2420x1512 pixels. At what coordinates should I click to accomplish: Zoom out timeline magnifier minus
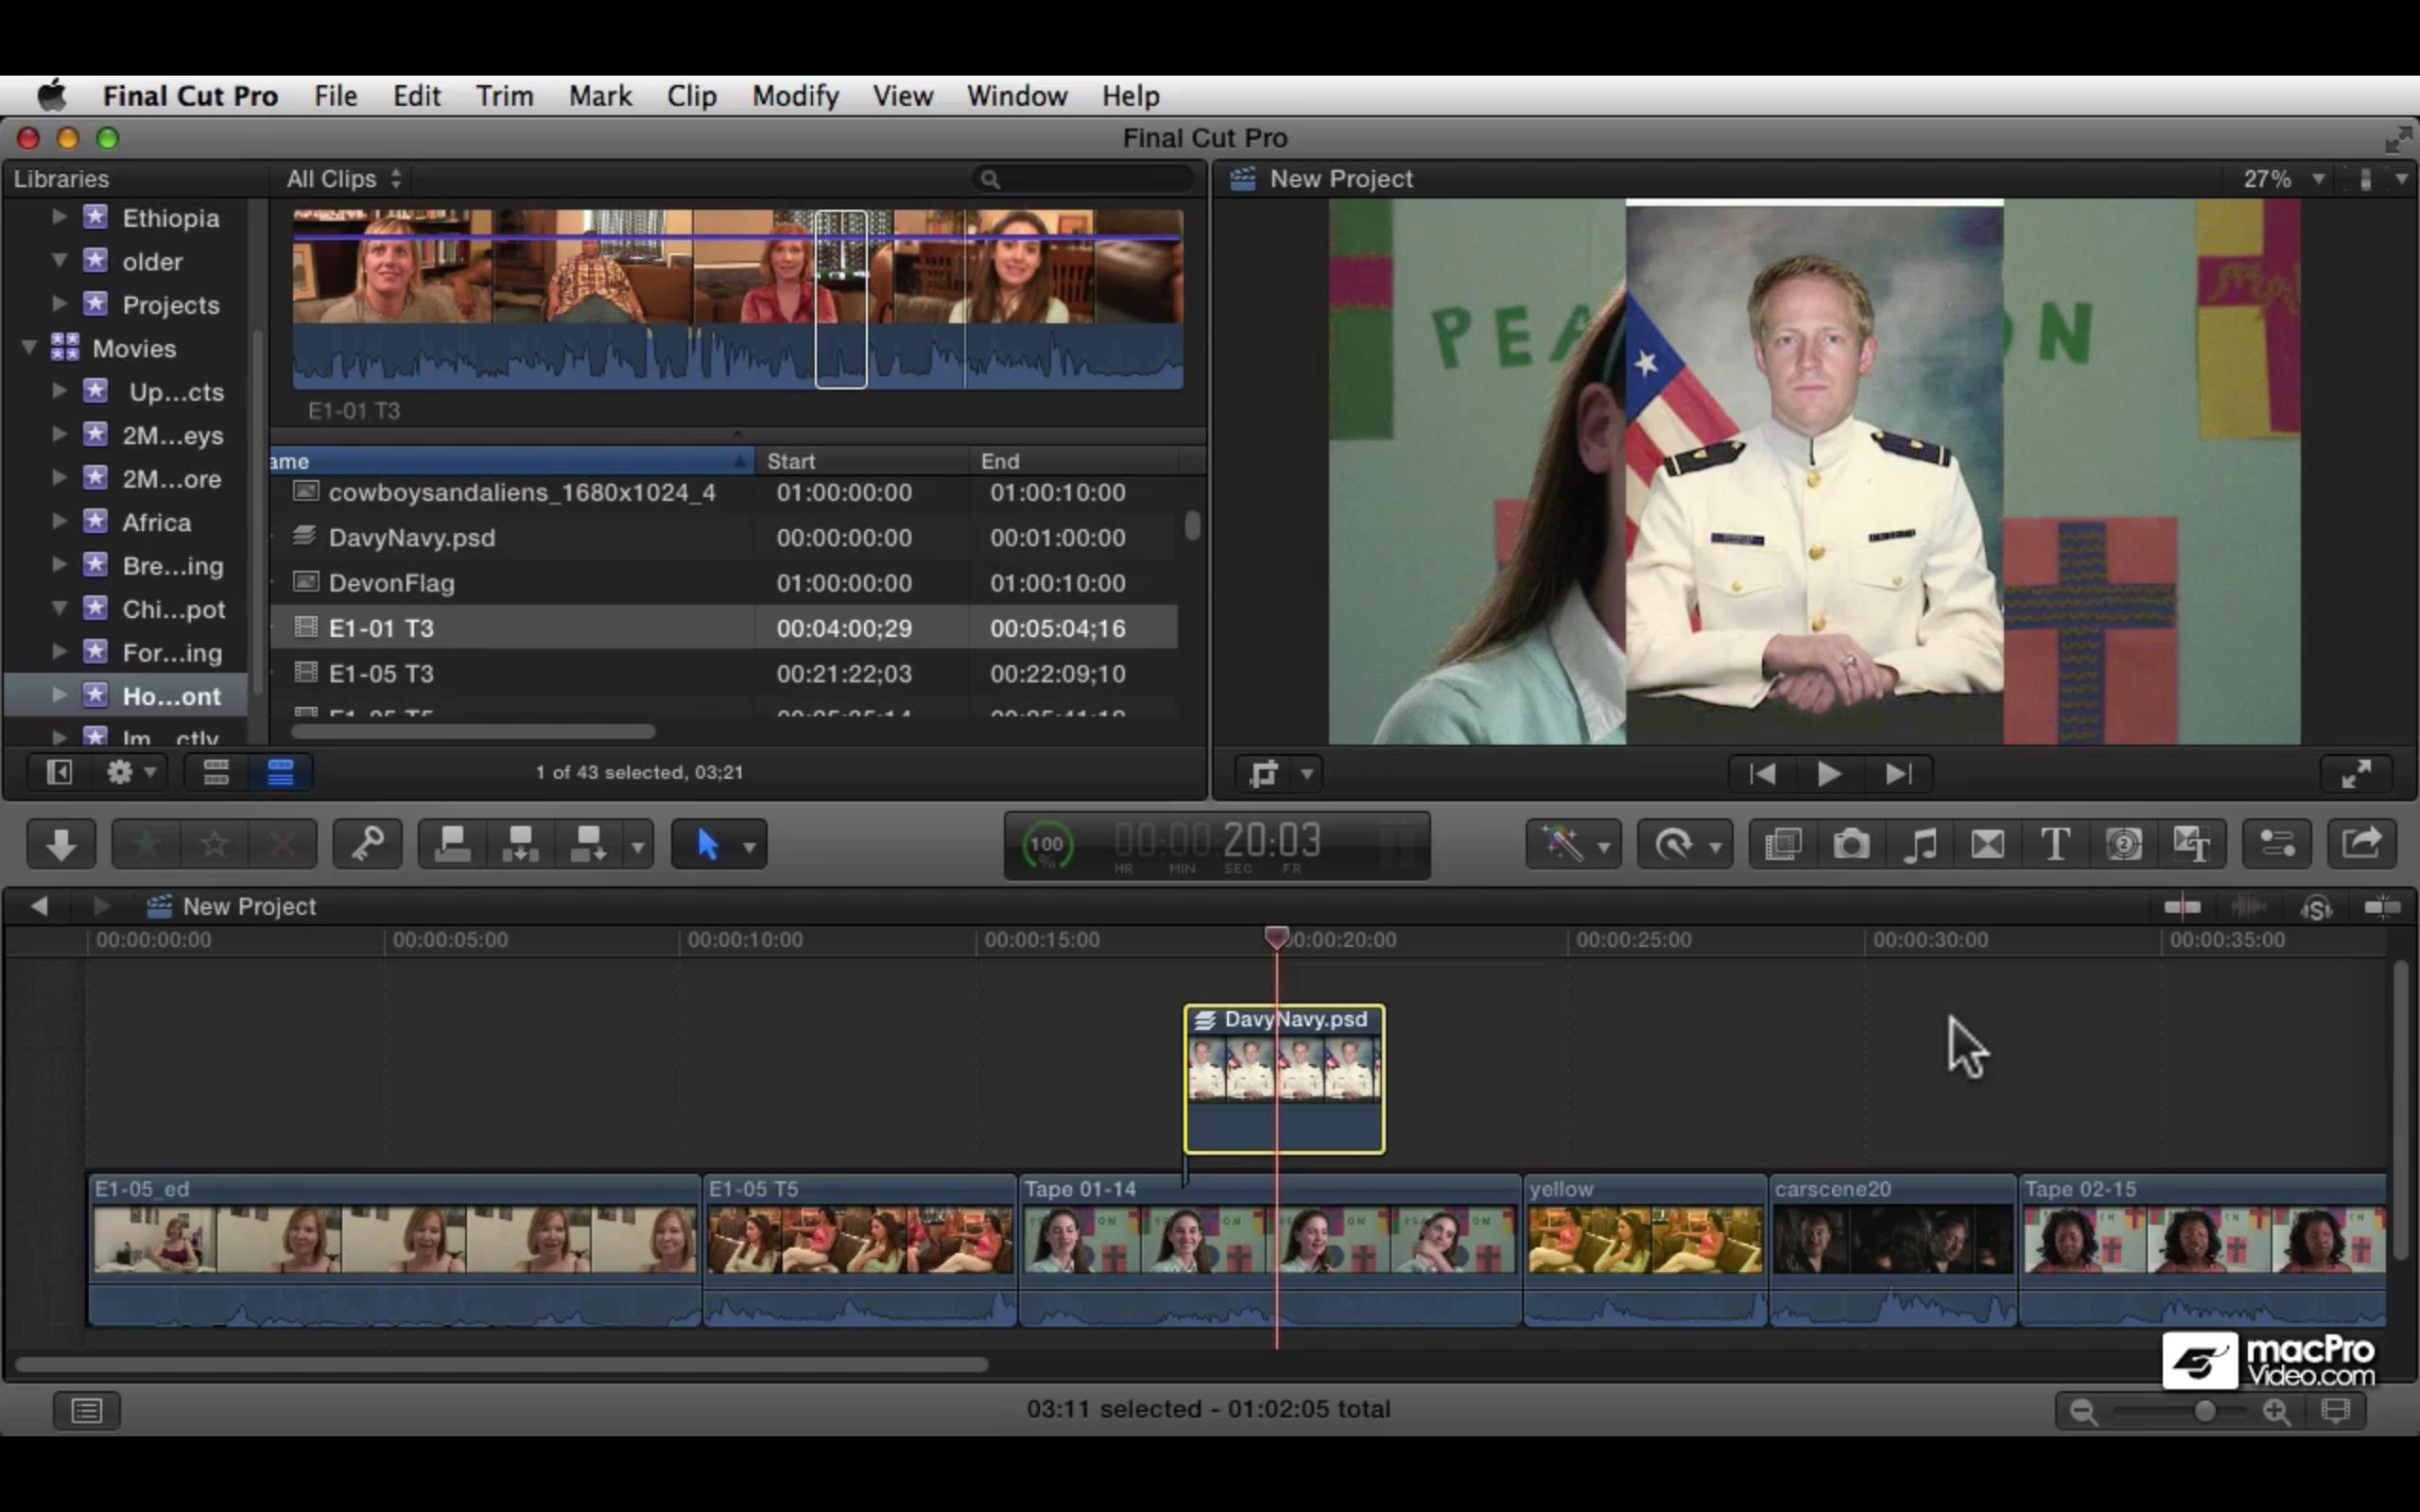[2083, 1411]
